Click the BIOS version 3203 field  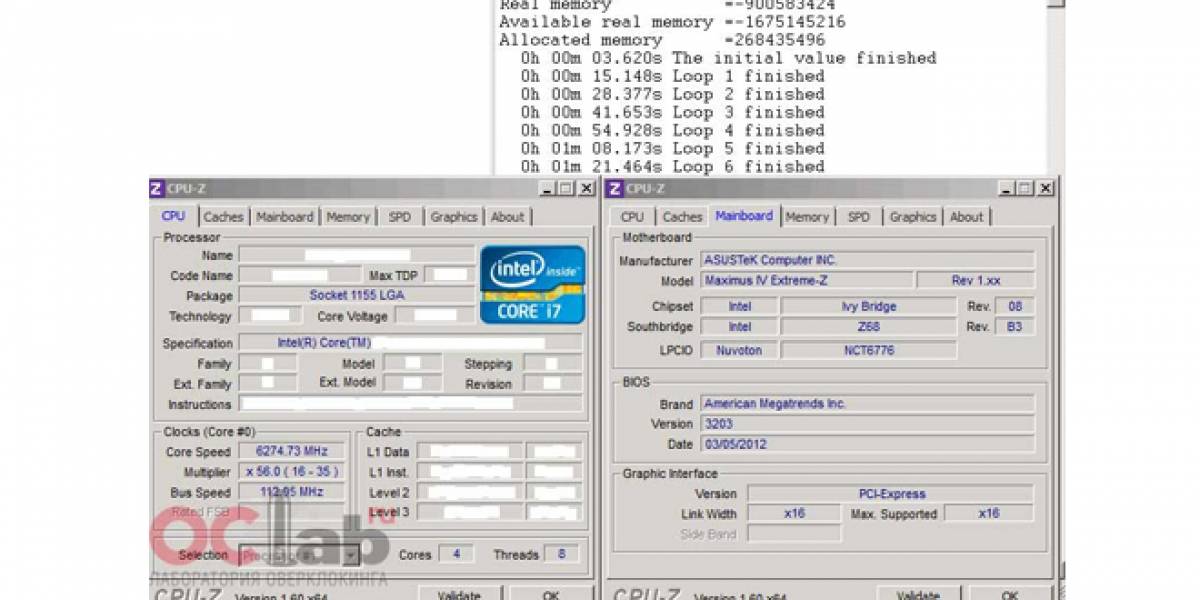(x=867, y=424)
